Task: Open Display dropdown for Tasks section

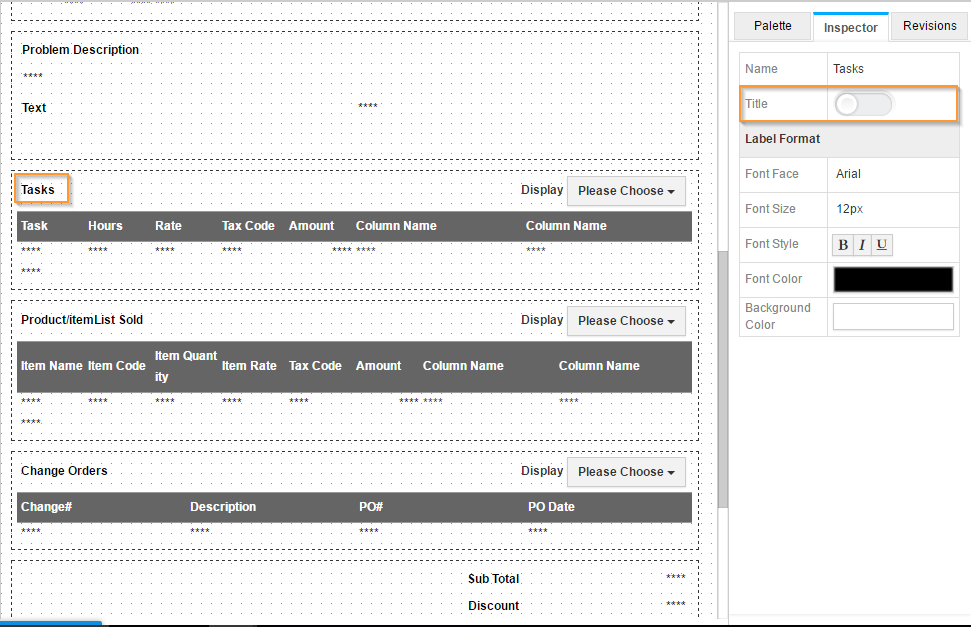Action: coord(626,191)
